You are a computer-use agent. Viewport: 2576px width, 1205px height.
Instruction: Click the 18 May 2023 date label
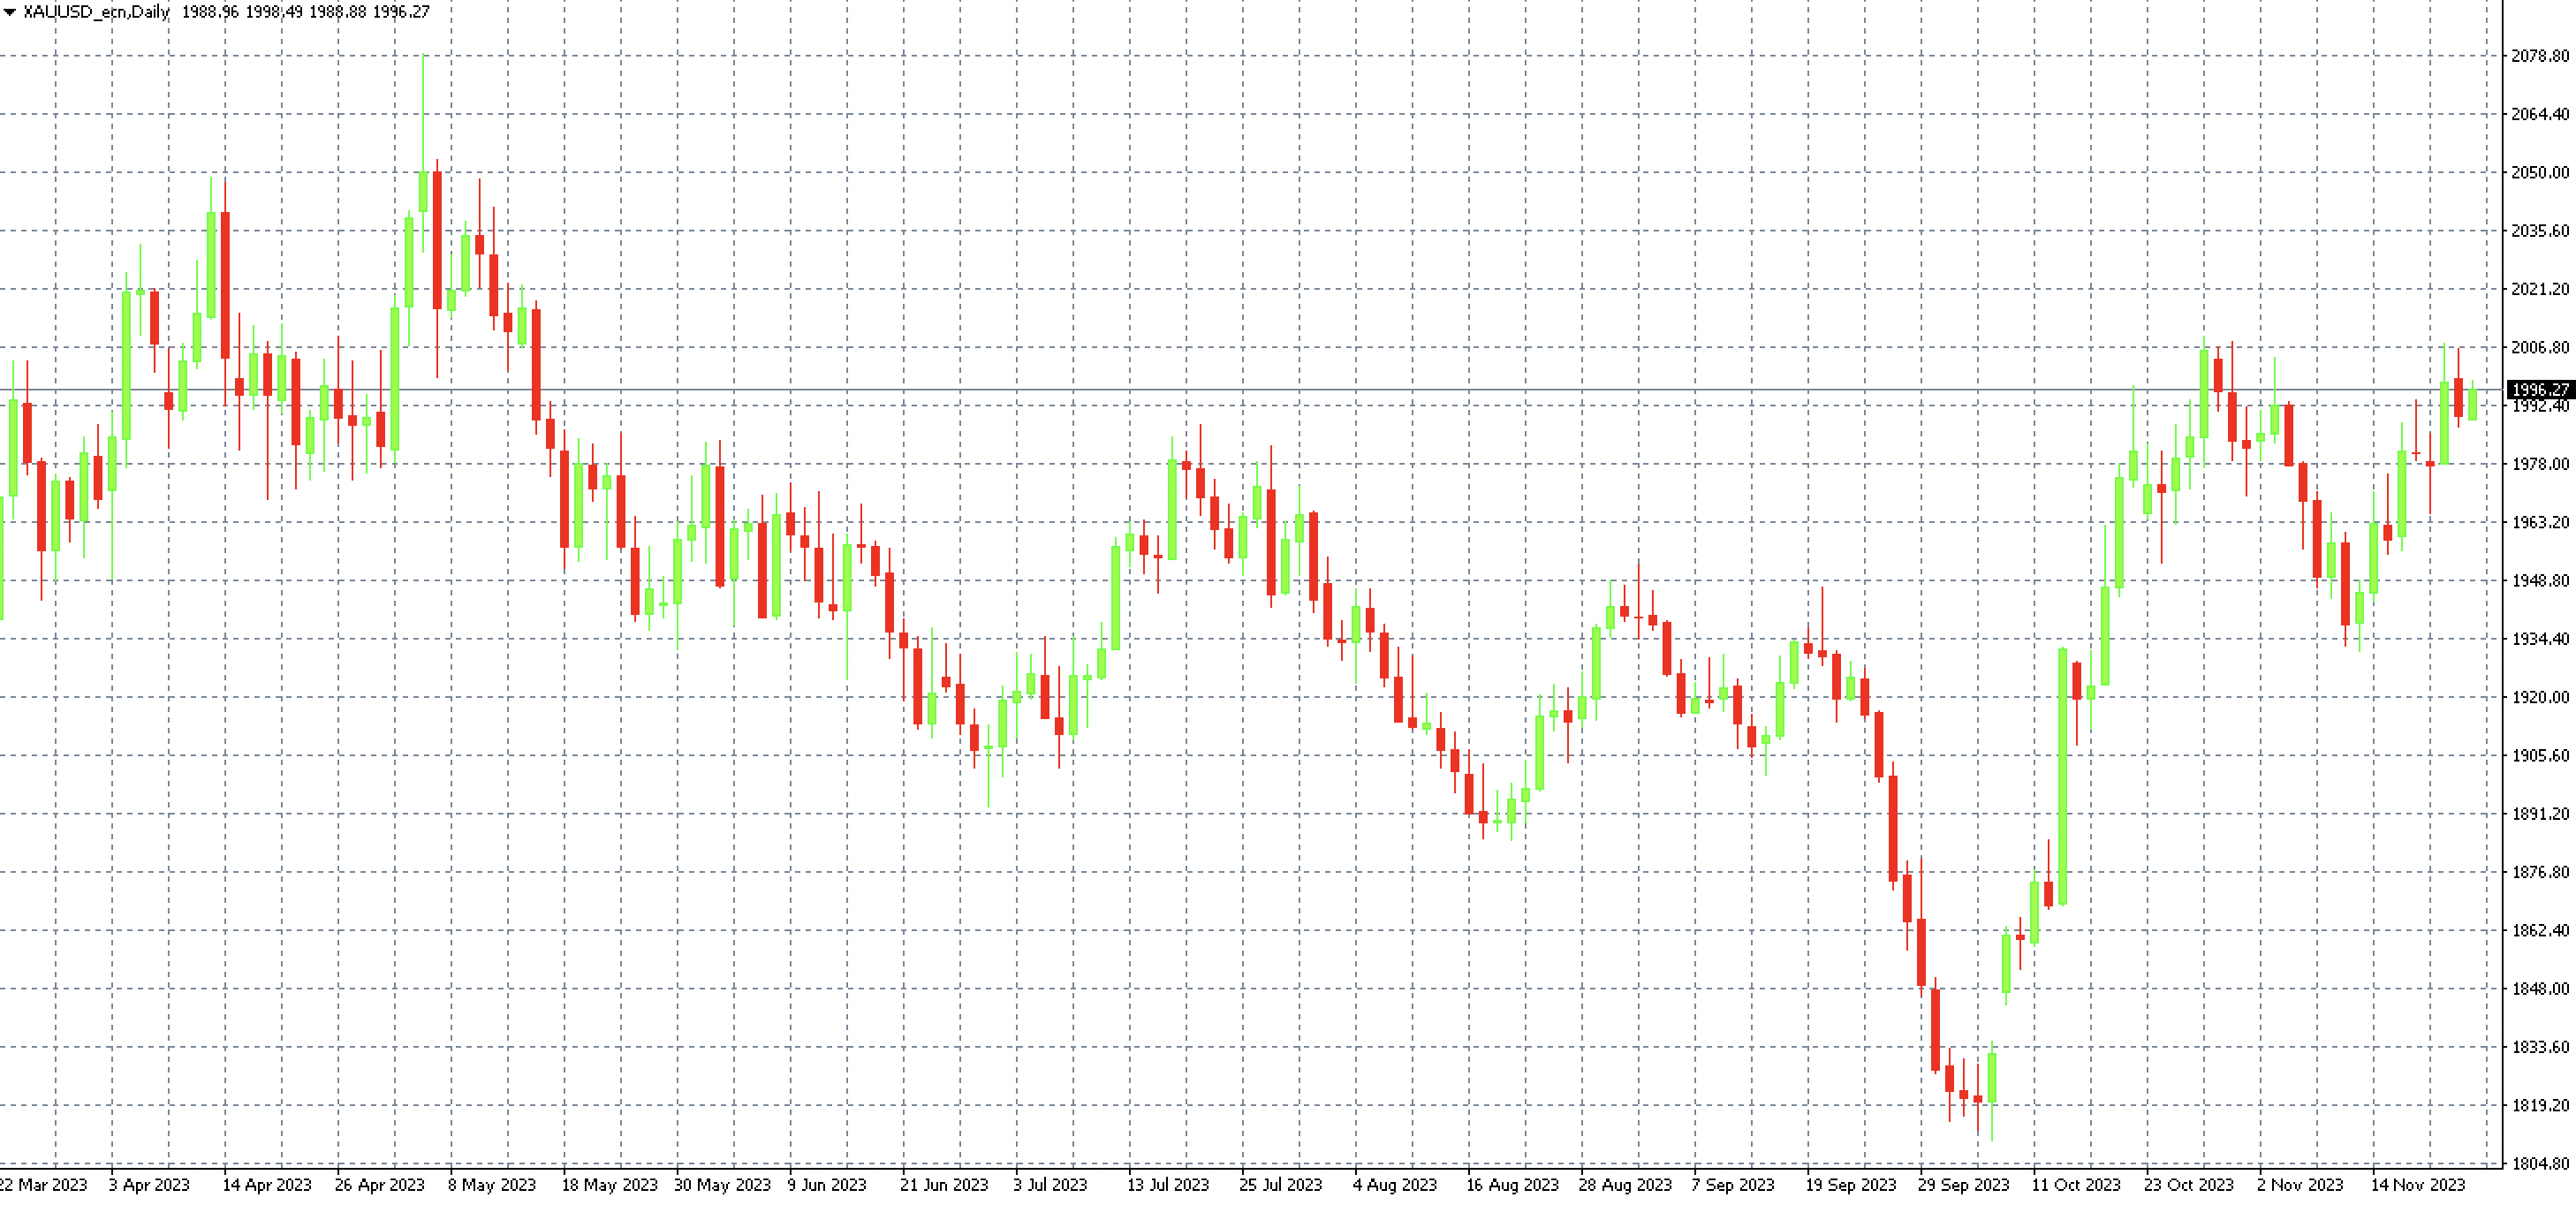pos(610,1185)
